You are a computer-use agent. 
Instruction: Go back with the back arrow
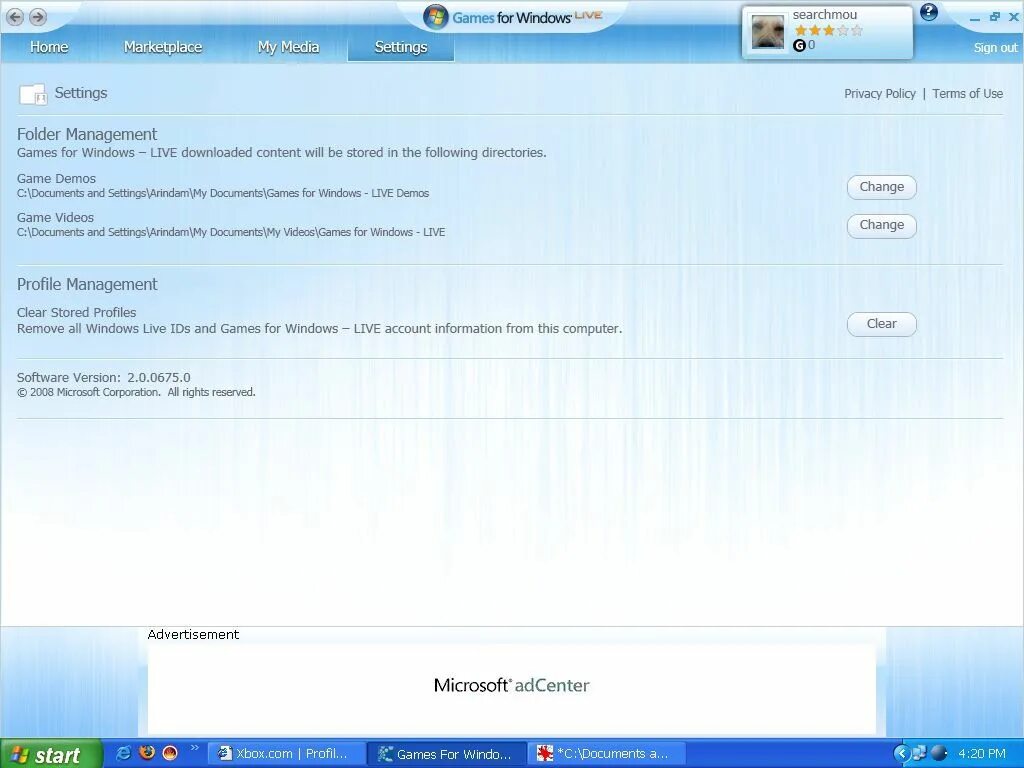pyautogui.click(x=14, y=17)
